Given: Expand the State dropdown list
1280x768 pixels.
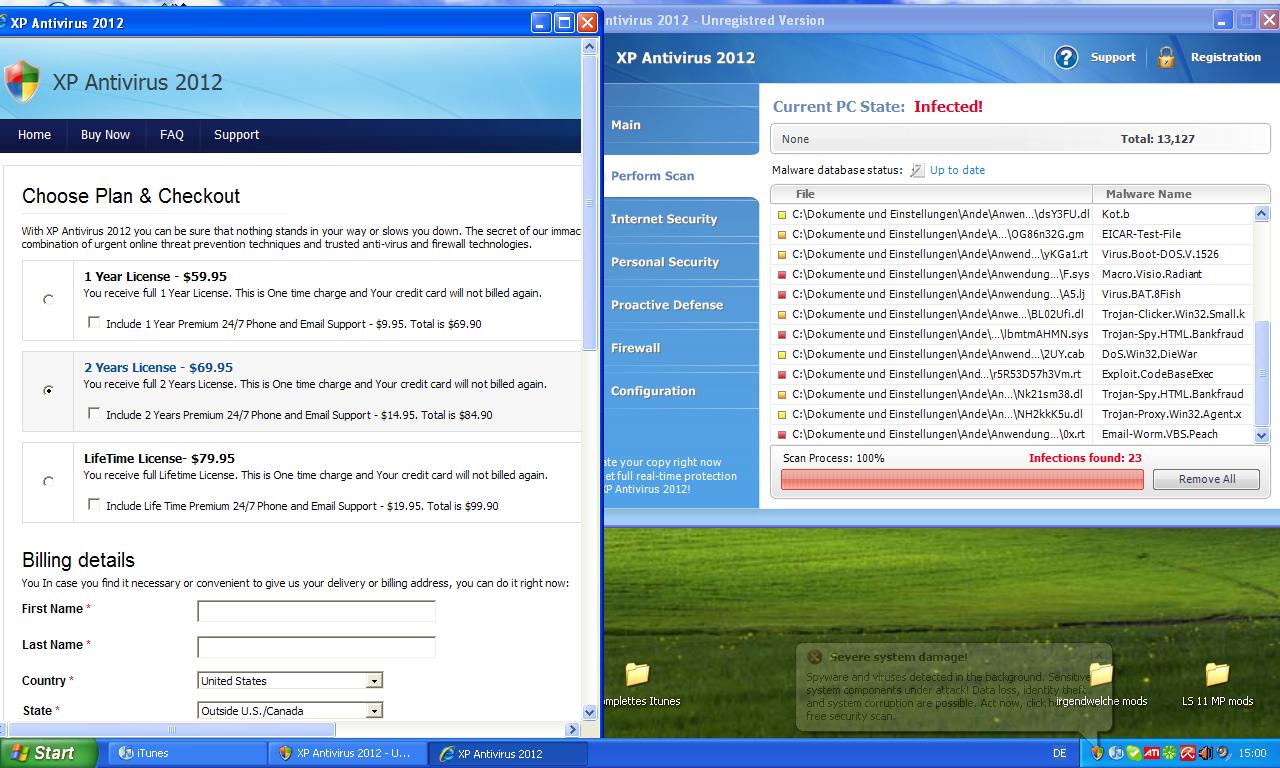Looking at the screenshot, I should tap(374, 711).
